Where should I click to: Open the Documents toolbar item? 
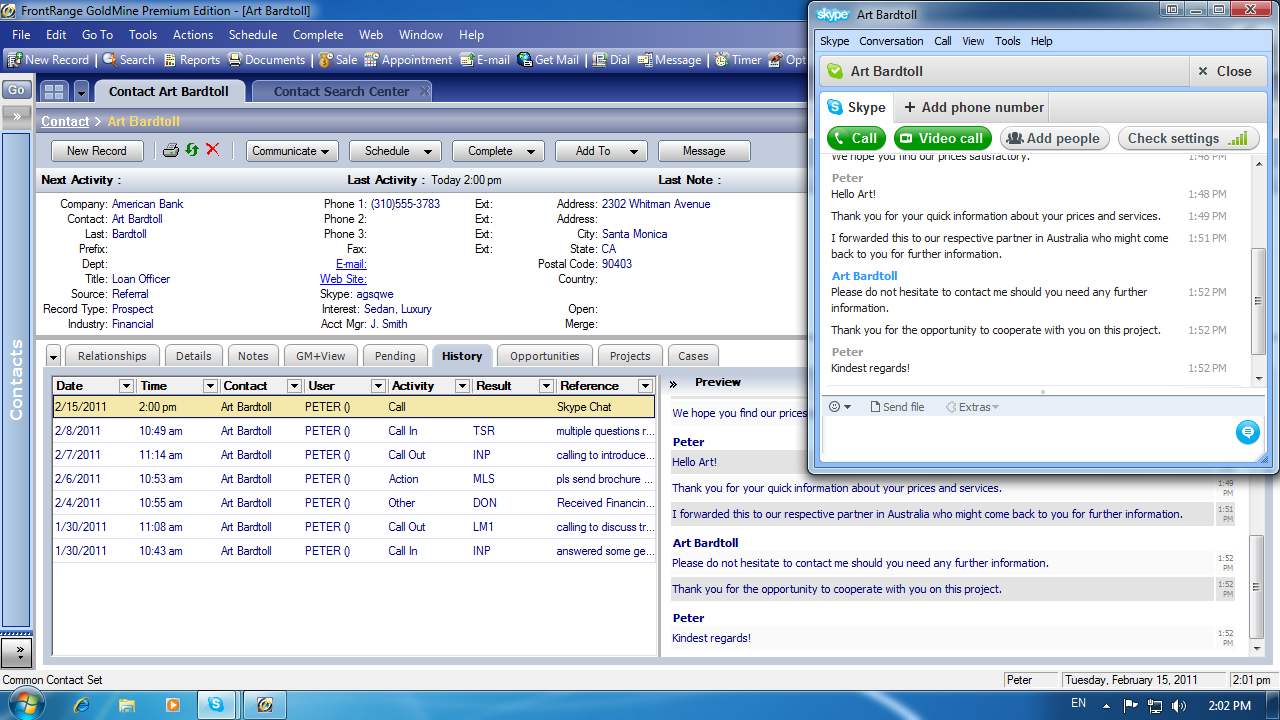[266, 60]
